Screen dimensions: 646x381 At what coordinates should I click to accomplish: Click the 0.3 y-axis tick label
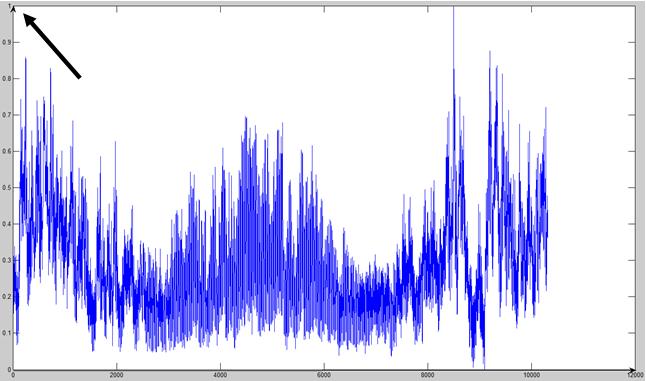coord(6,260)
